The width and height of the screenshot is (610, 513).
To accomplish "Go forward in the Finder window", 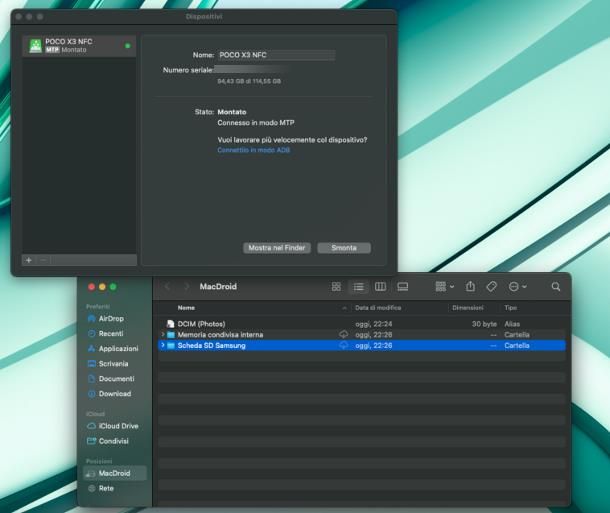I will [186, 287].
